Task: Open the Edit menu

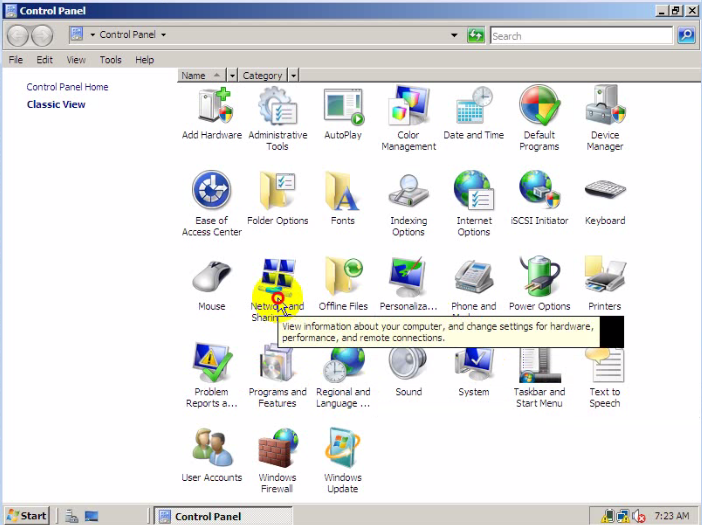Action: pos(44,60)
